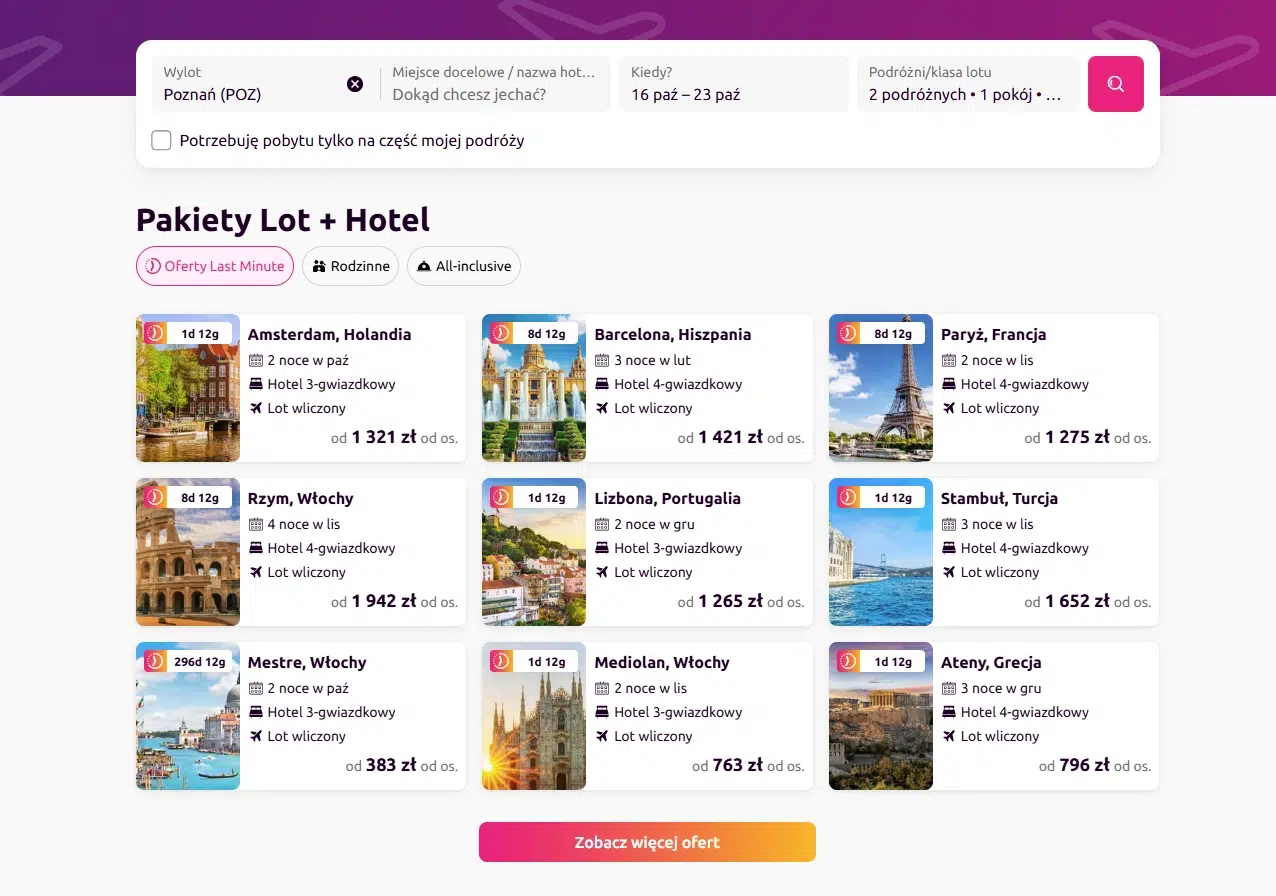Open the Eiffel Tower Paris thumbnail
Viewport: 1276px width, 896px height.
(881, 388)
